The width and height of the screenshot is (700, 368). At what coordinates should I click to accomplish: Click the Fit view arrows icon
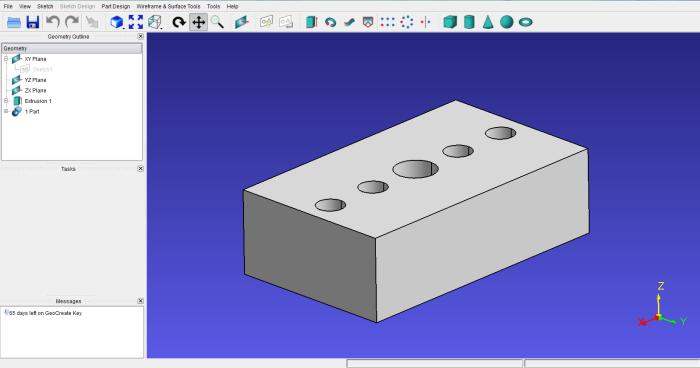coord(136,22)
